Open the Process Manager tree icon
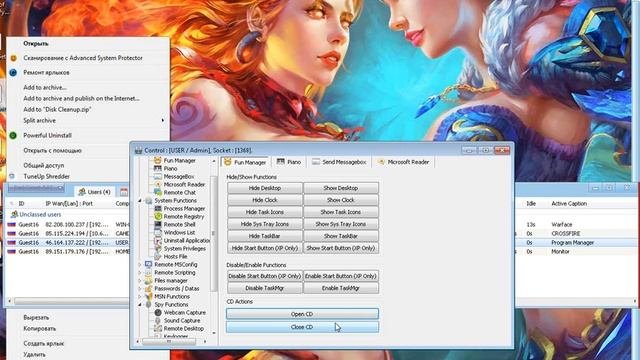 click(158, 208)
